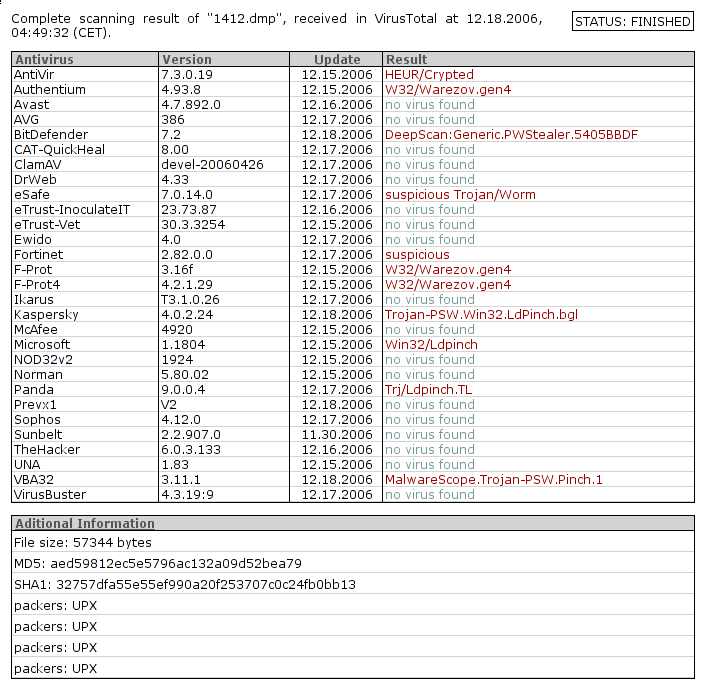
Task: Click the eTrust-Vet row name
Action: pyautogui.click(x=47, y=225)
